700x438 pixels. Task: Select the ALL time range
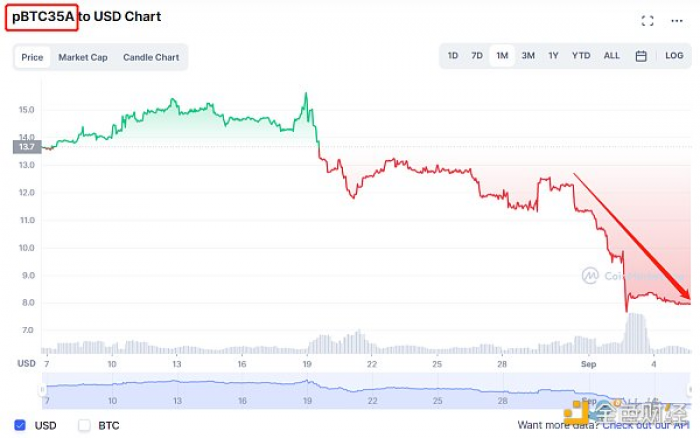pyautogui.click(x=612, y=56)
